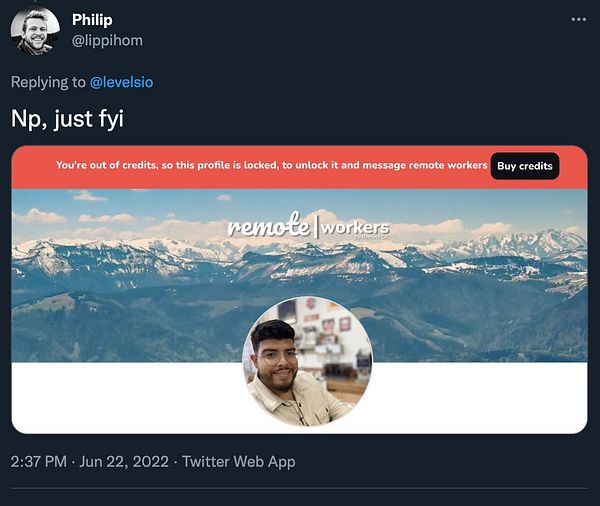This screenshot has height=506, width=600.
Task: Open Philip's profile picture avatar
Action: click(x=35, y=31)
